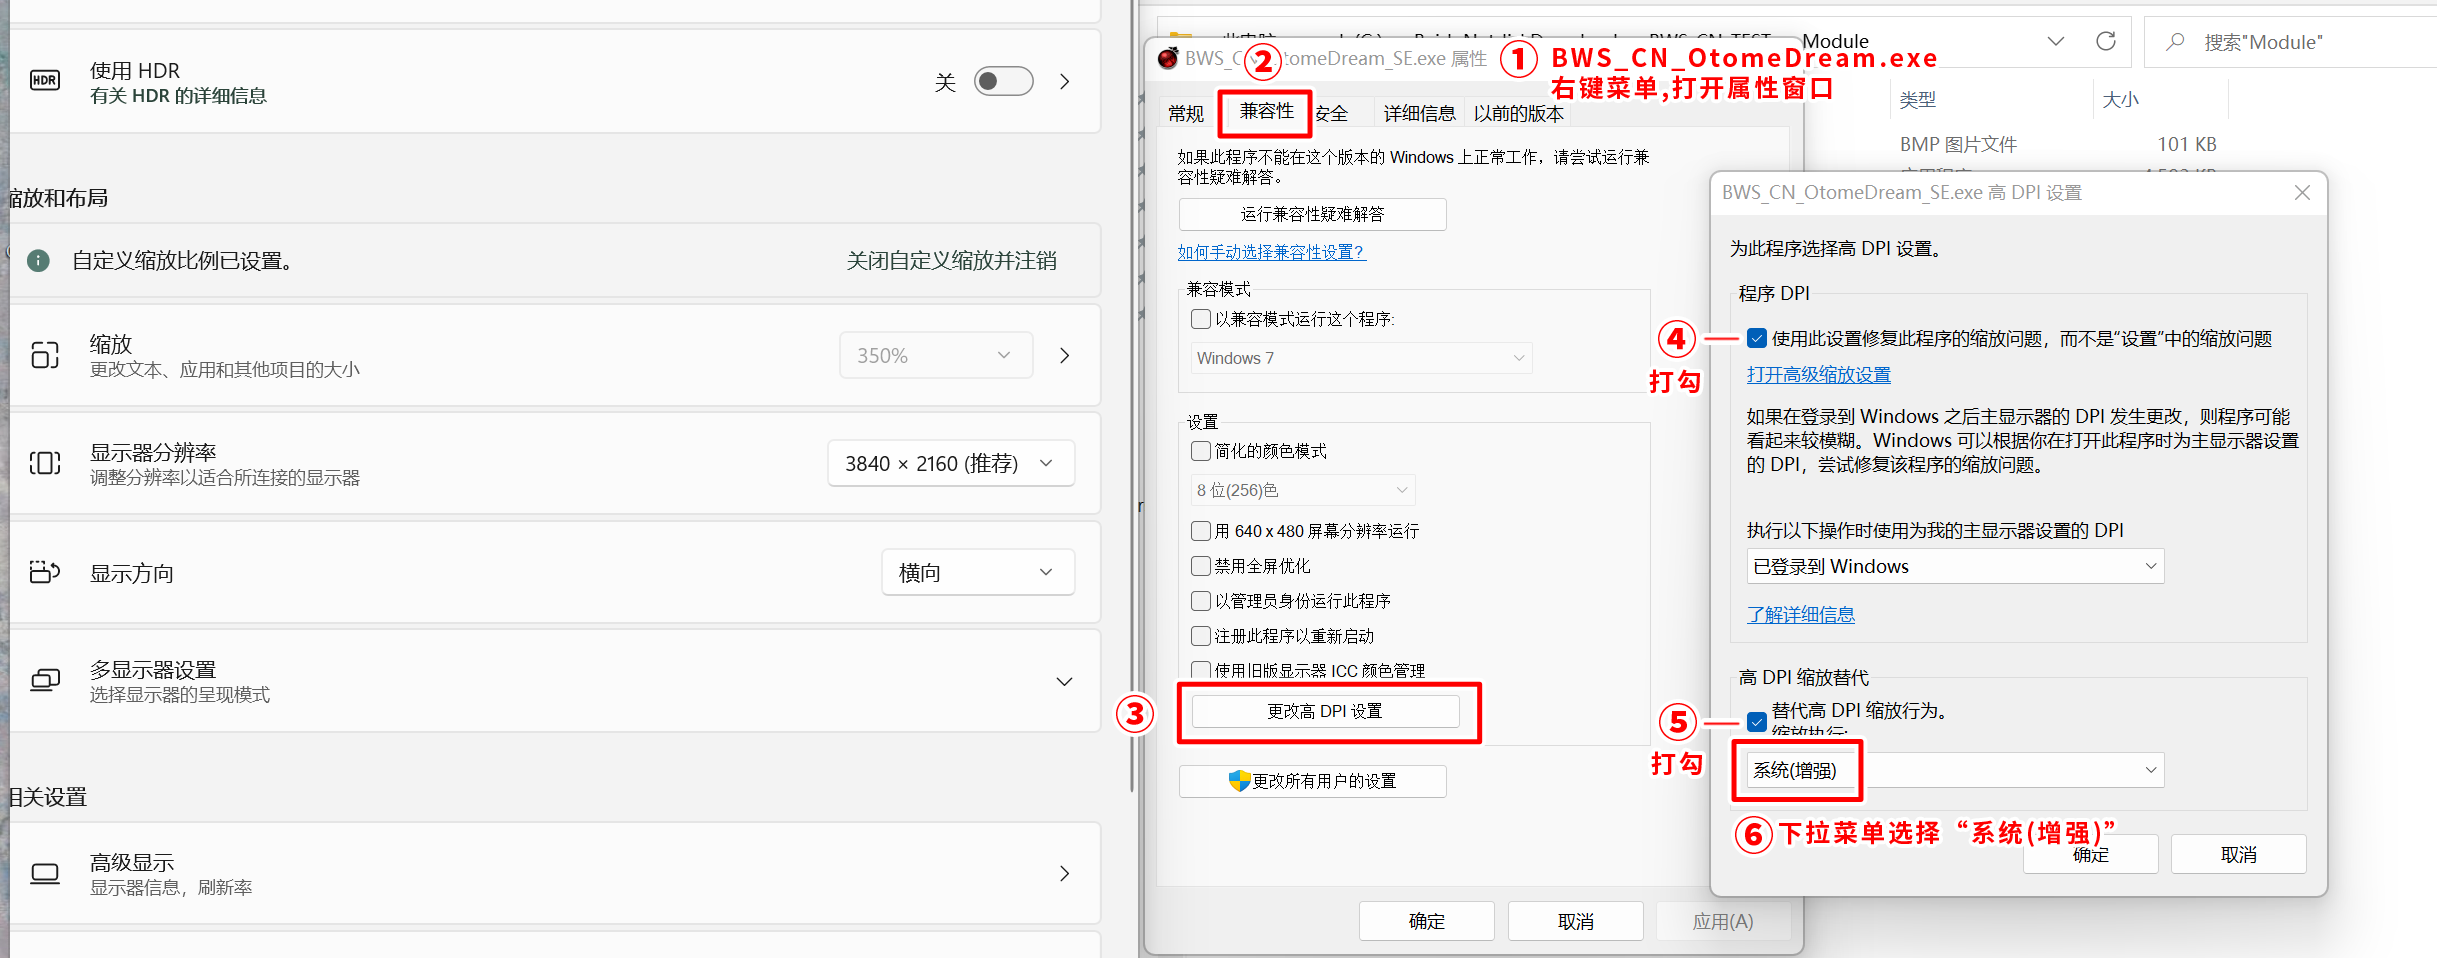2437x958 pixels.
Task: Click the HDR icon in Settings
Action: coord(44,81)
